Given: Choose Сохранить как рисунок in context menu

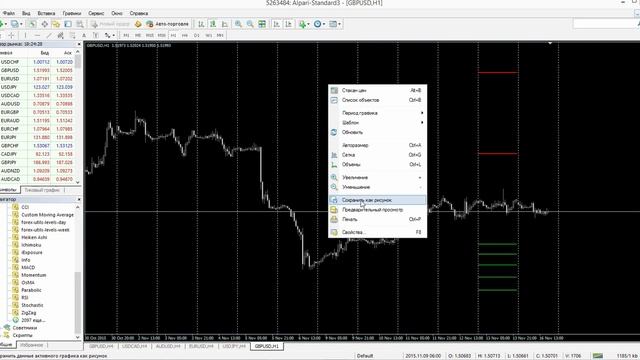Looking at the screenshot, I should point(378,200).
